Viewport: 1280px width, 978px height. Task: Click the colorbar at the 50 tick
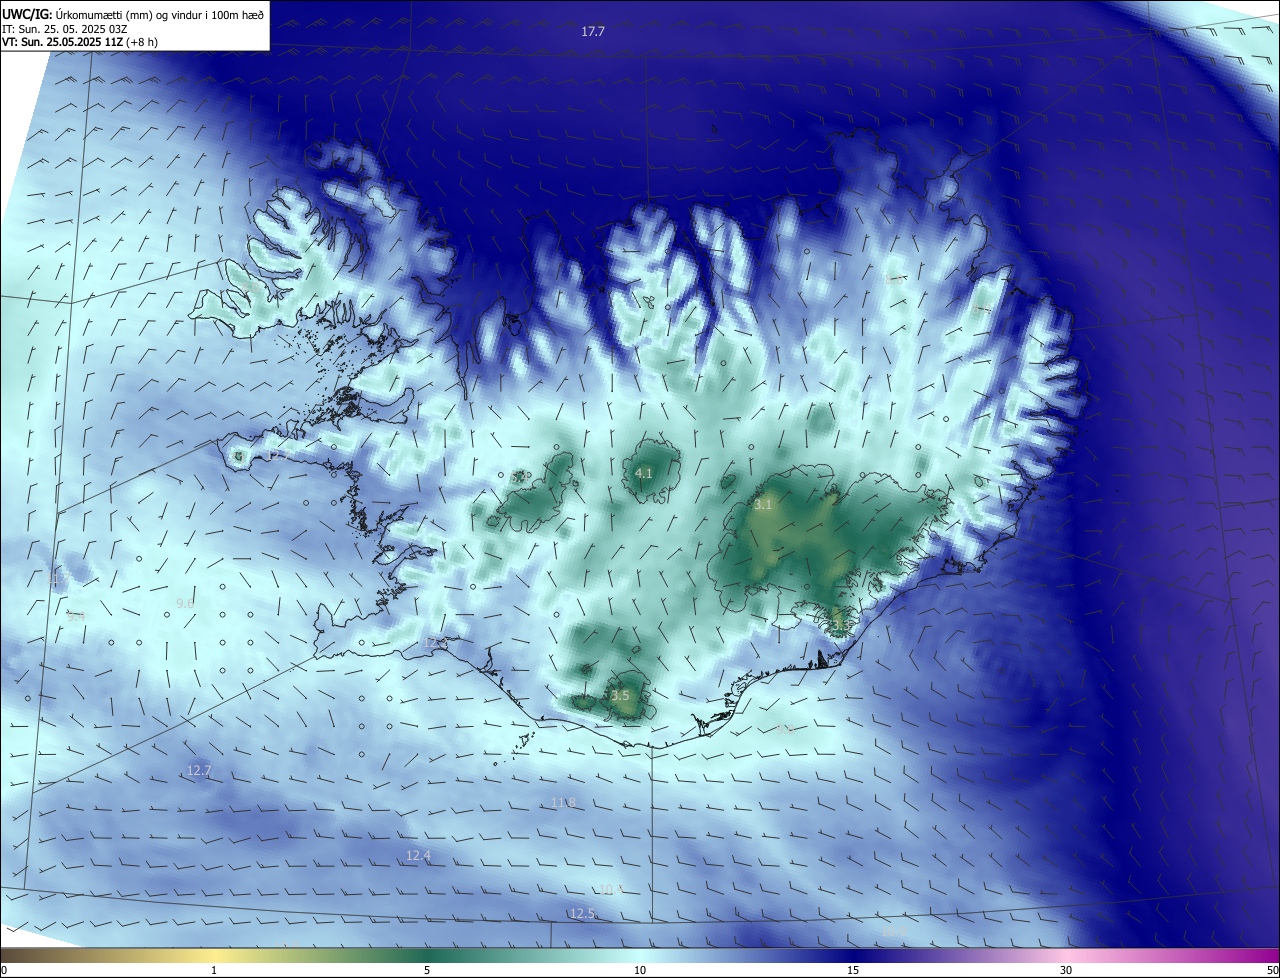[x=1272, y=970]
